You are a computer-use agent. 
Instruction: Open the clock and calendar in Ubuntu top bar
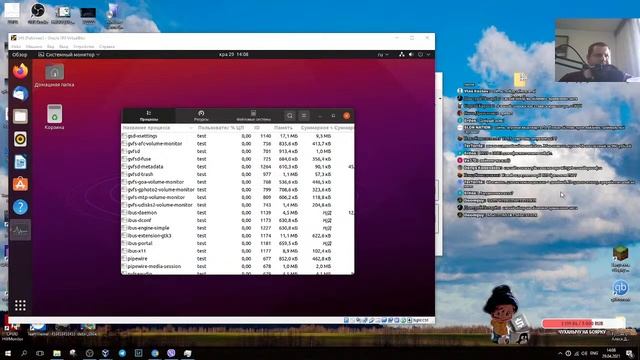tap(233, 54)
